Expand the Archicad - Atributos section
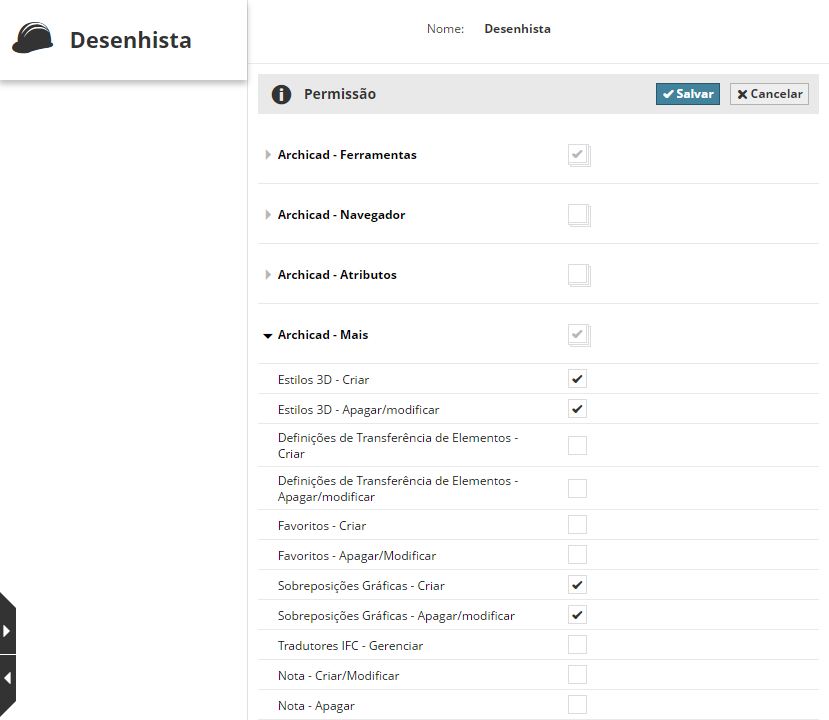Image resolution: width=829 pixels, height=720 pixels. (x=268, y=275)
